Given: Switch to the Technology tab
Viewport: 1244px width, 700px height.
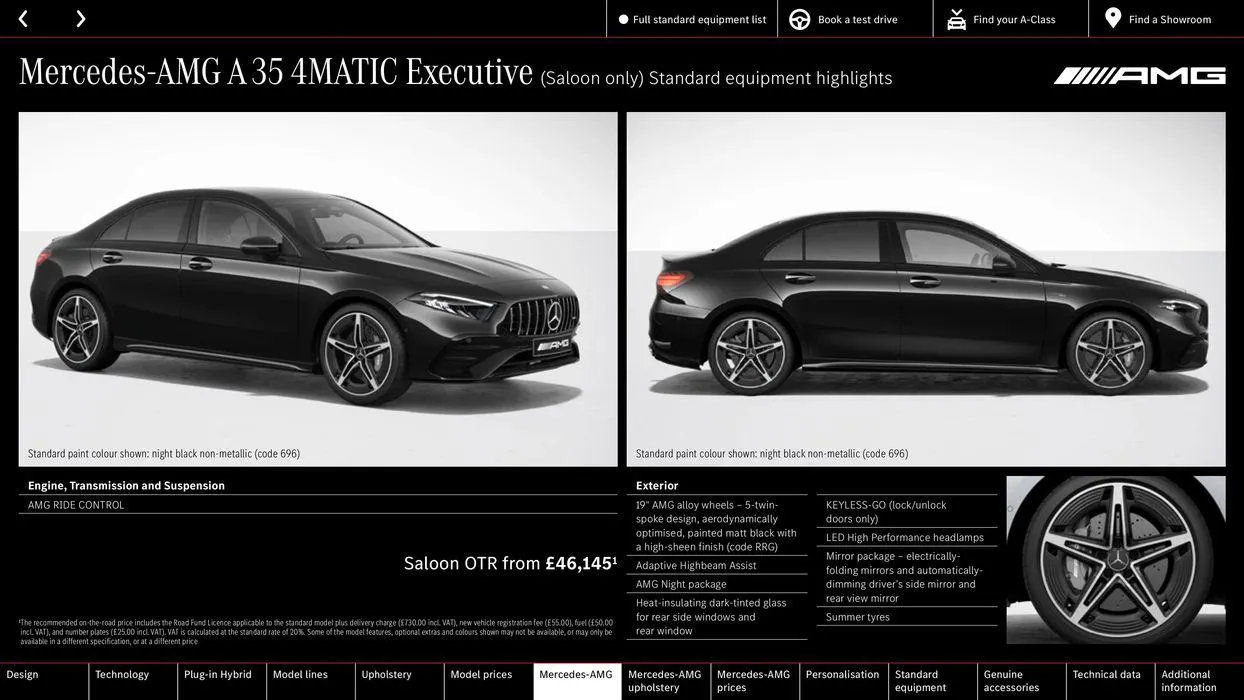Looking at the screenshot, I should click(x=122, y=675).
